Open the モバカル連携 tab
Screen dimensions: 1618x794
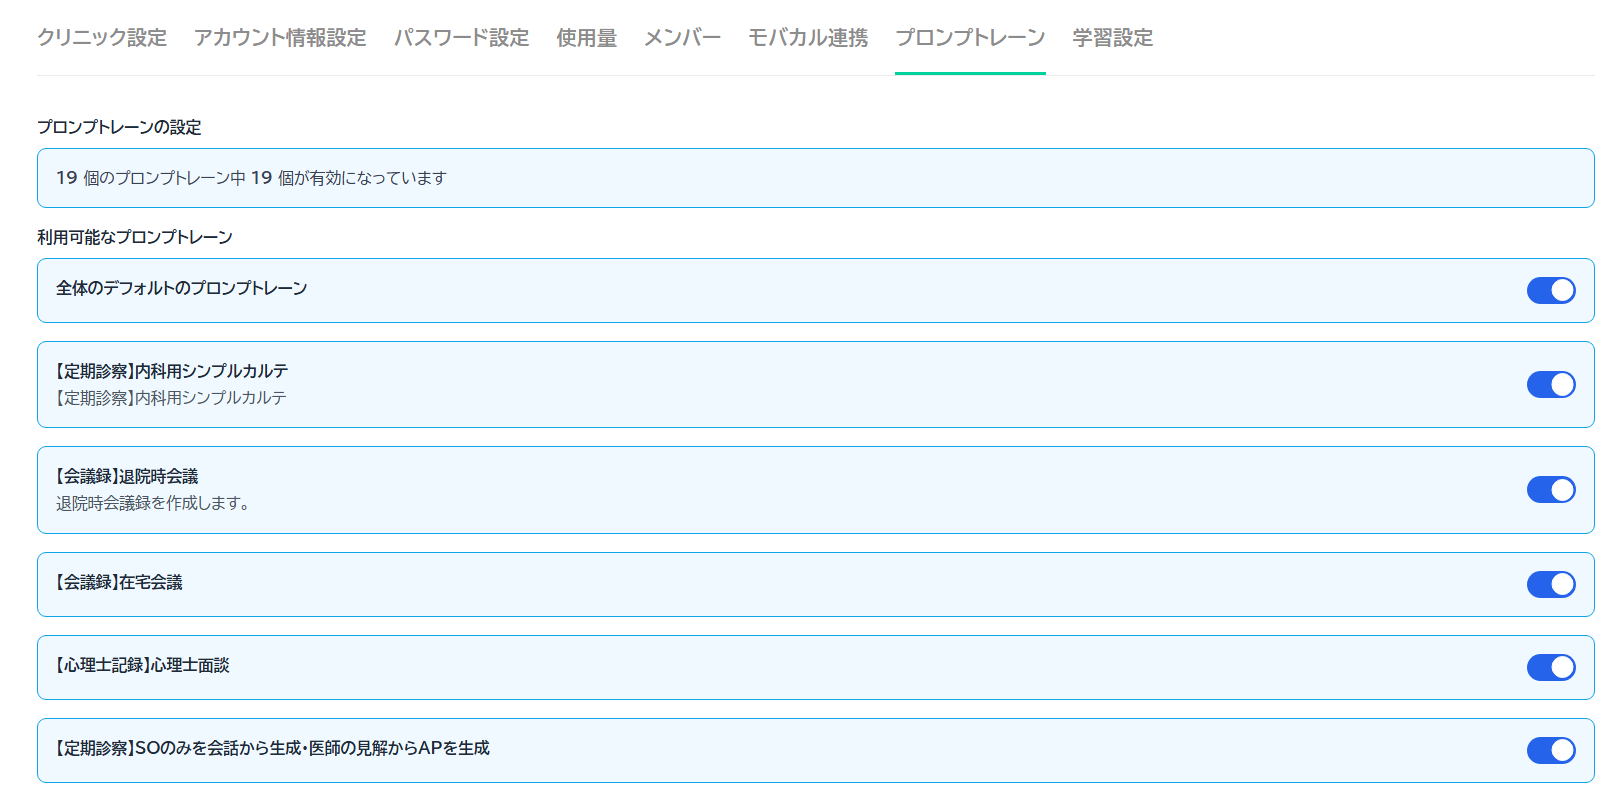[x=808, y=38]
